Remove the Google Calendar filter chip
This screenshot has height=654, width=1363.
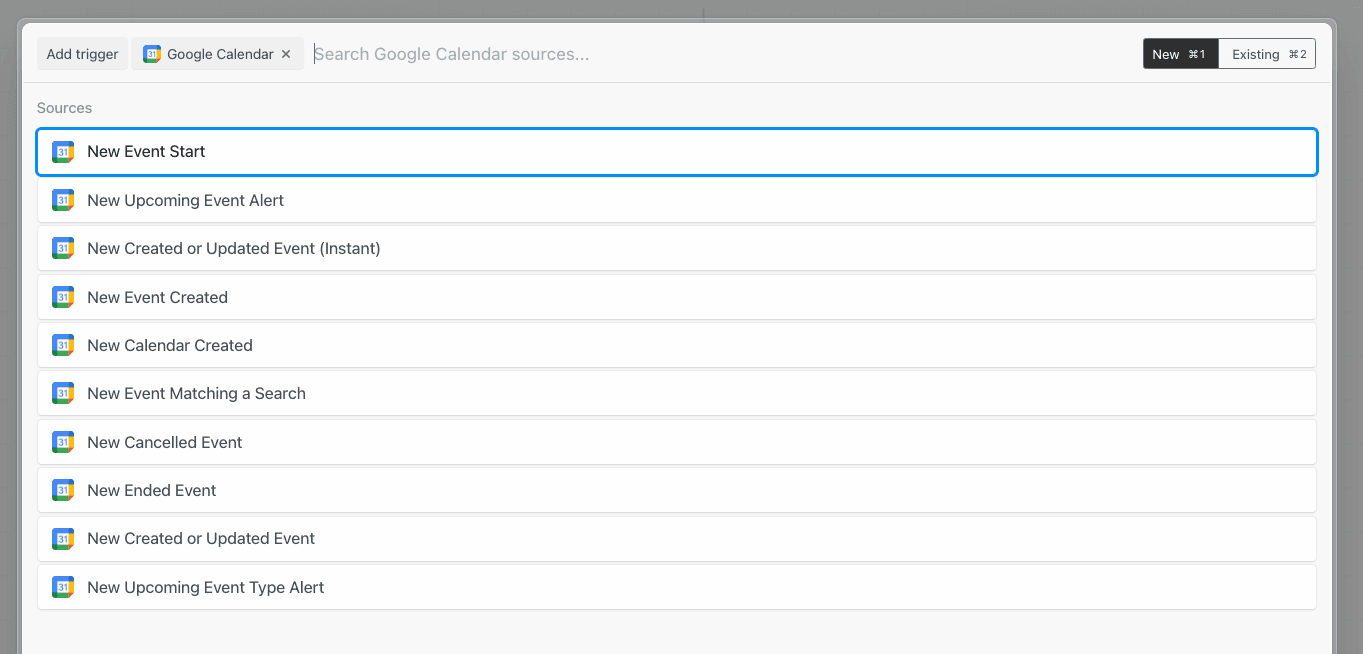click(x=286, y=54)
